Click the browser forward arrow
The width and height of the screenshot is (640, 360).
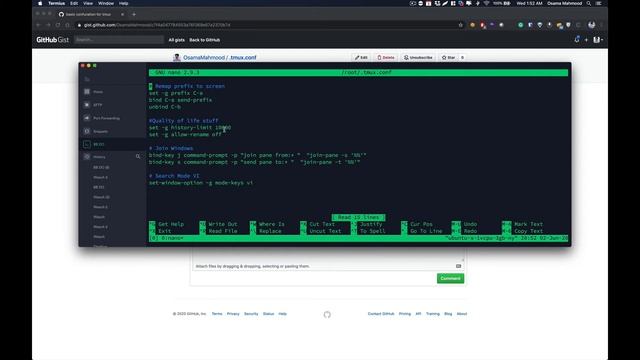(48, 25)
